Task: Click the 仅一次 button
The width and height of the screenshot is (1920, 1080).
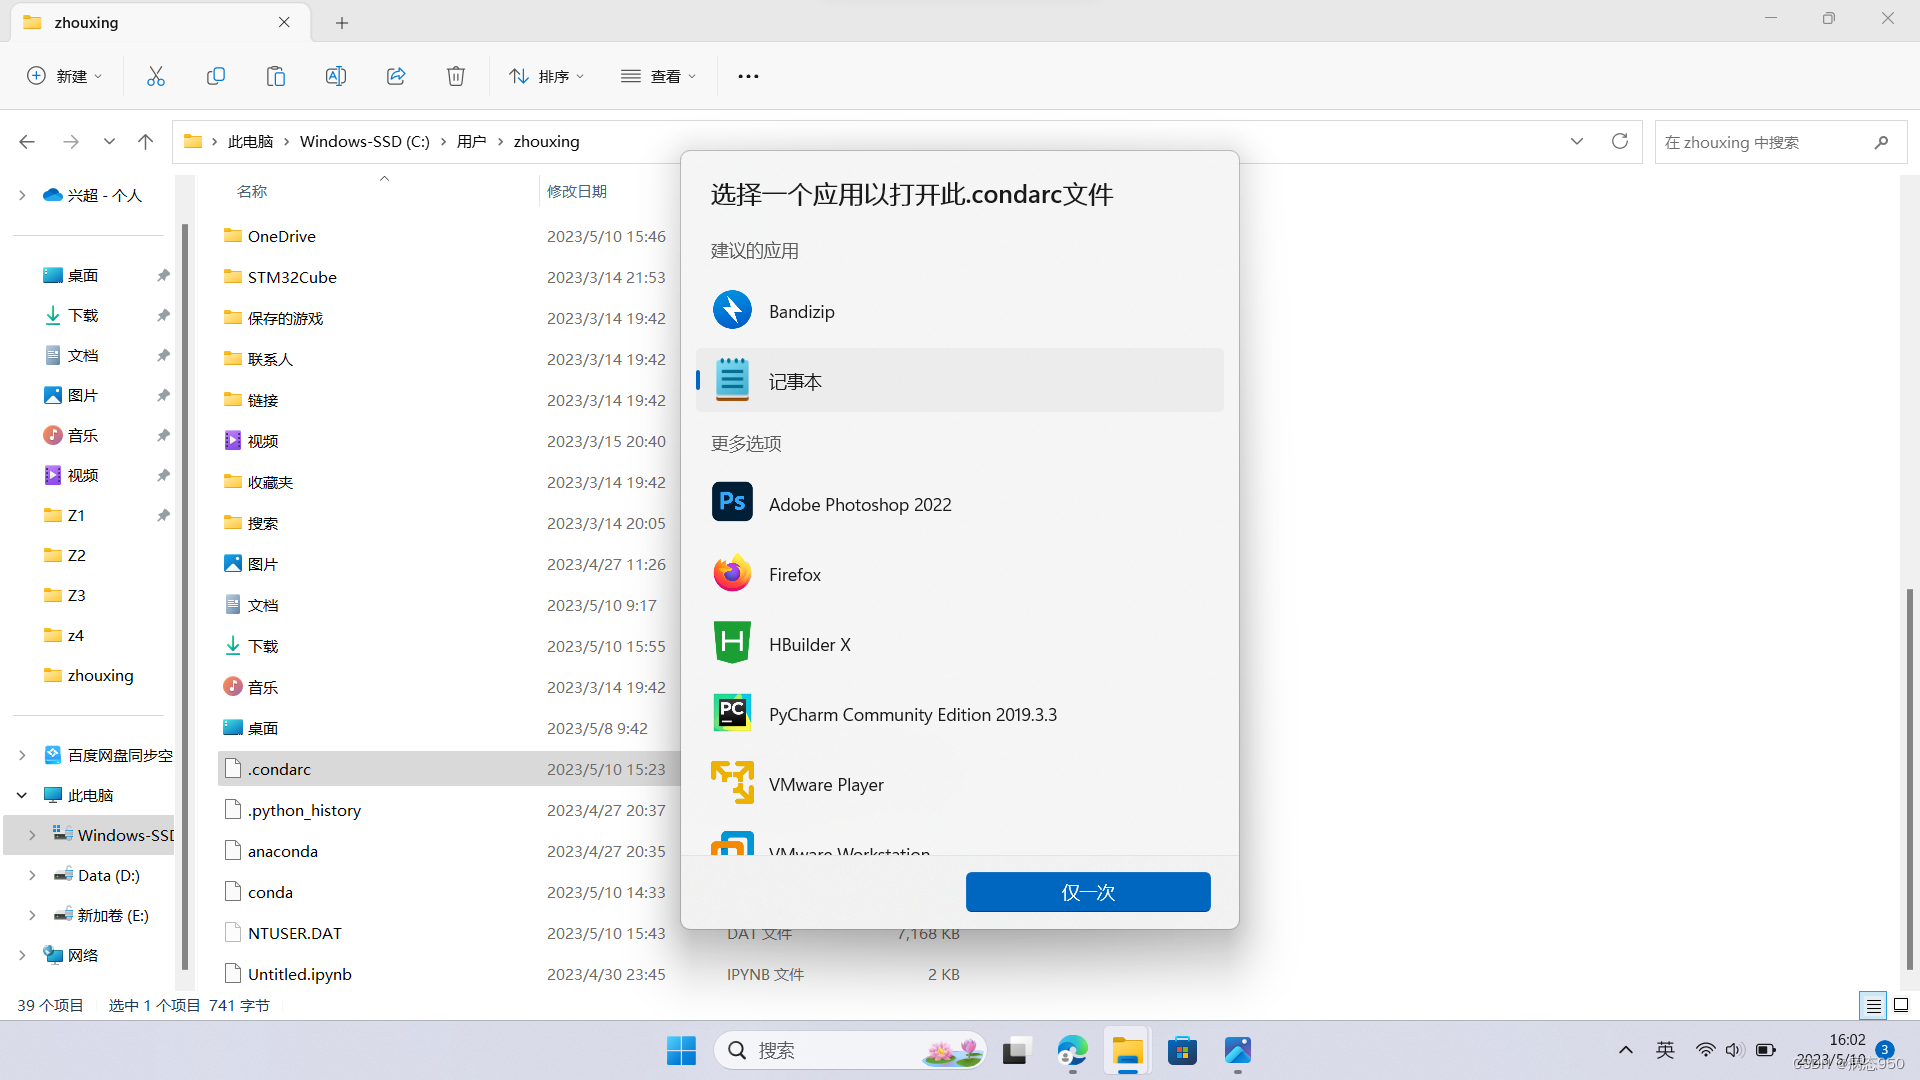Action: [1087, 892]
